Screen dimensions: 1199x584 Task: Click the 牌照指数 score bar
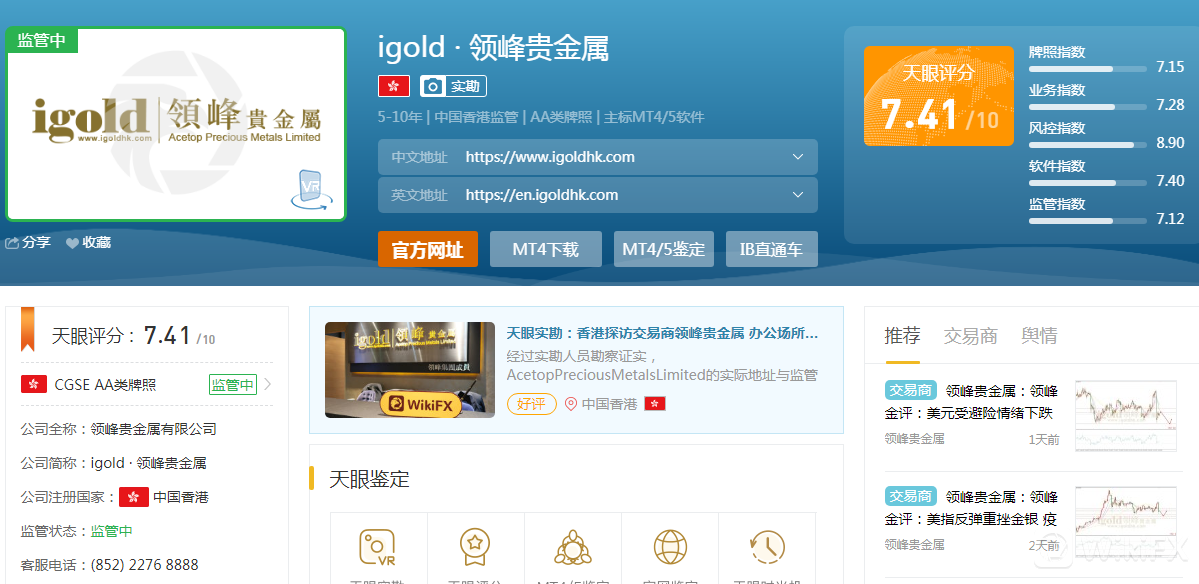tap(1088, 69)
